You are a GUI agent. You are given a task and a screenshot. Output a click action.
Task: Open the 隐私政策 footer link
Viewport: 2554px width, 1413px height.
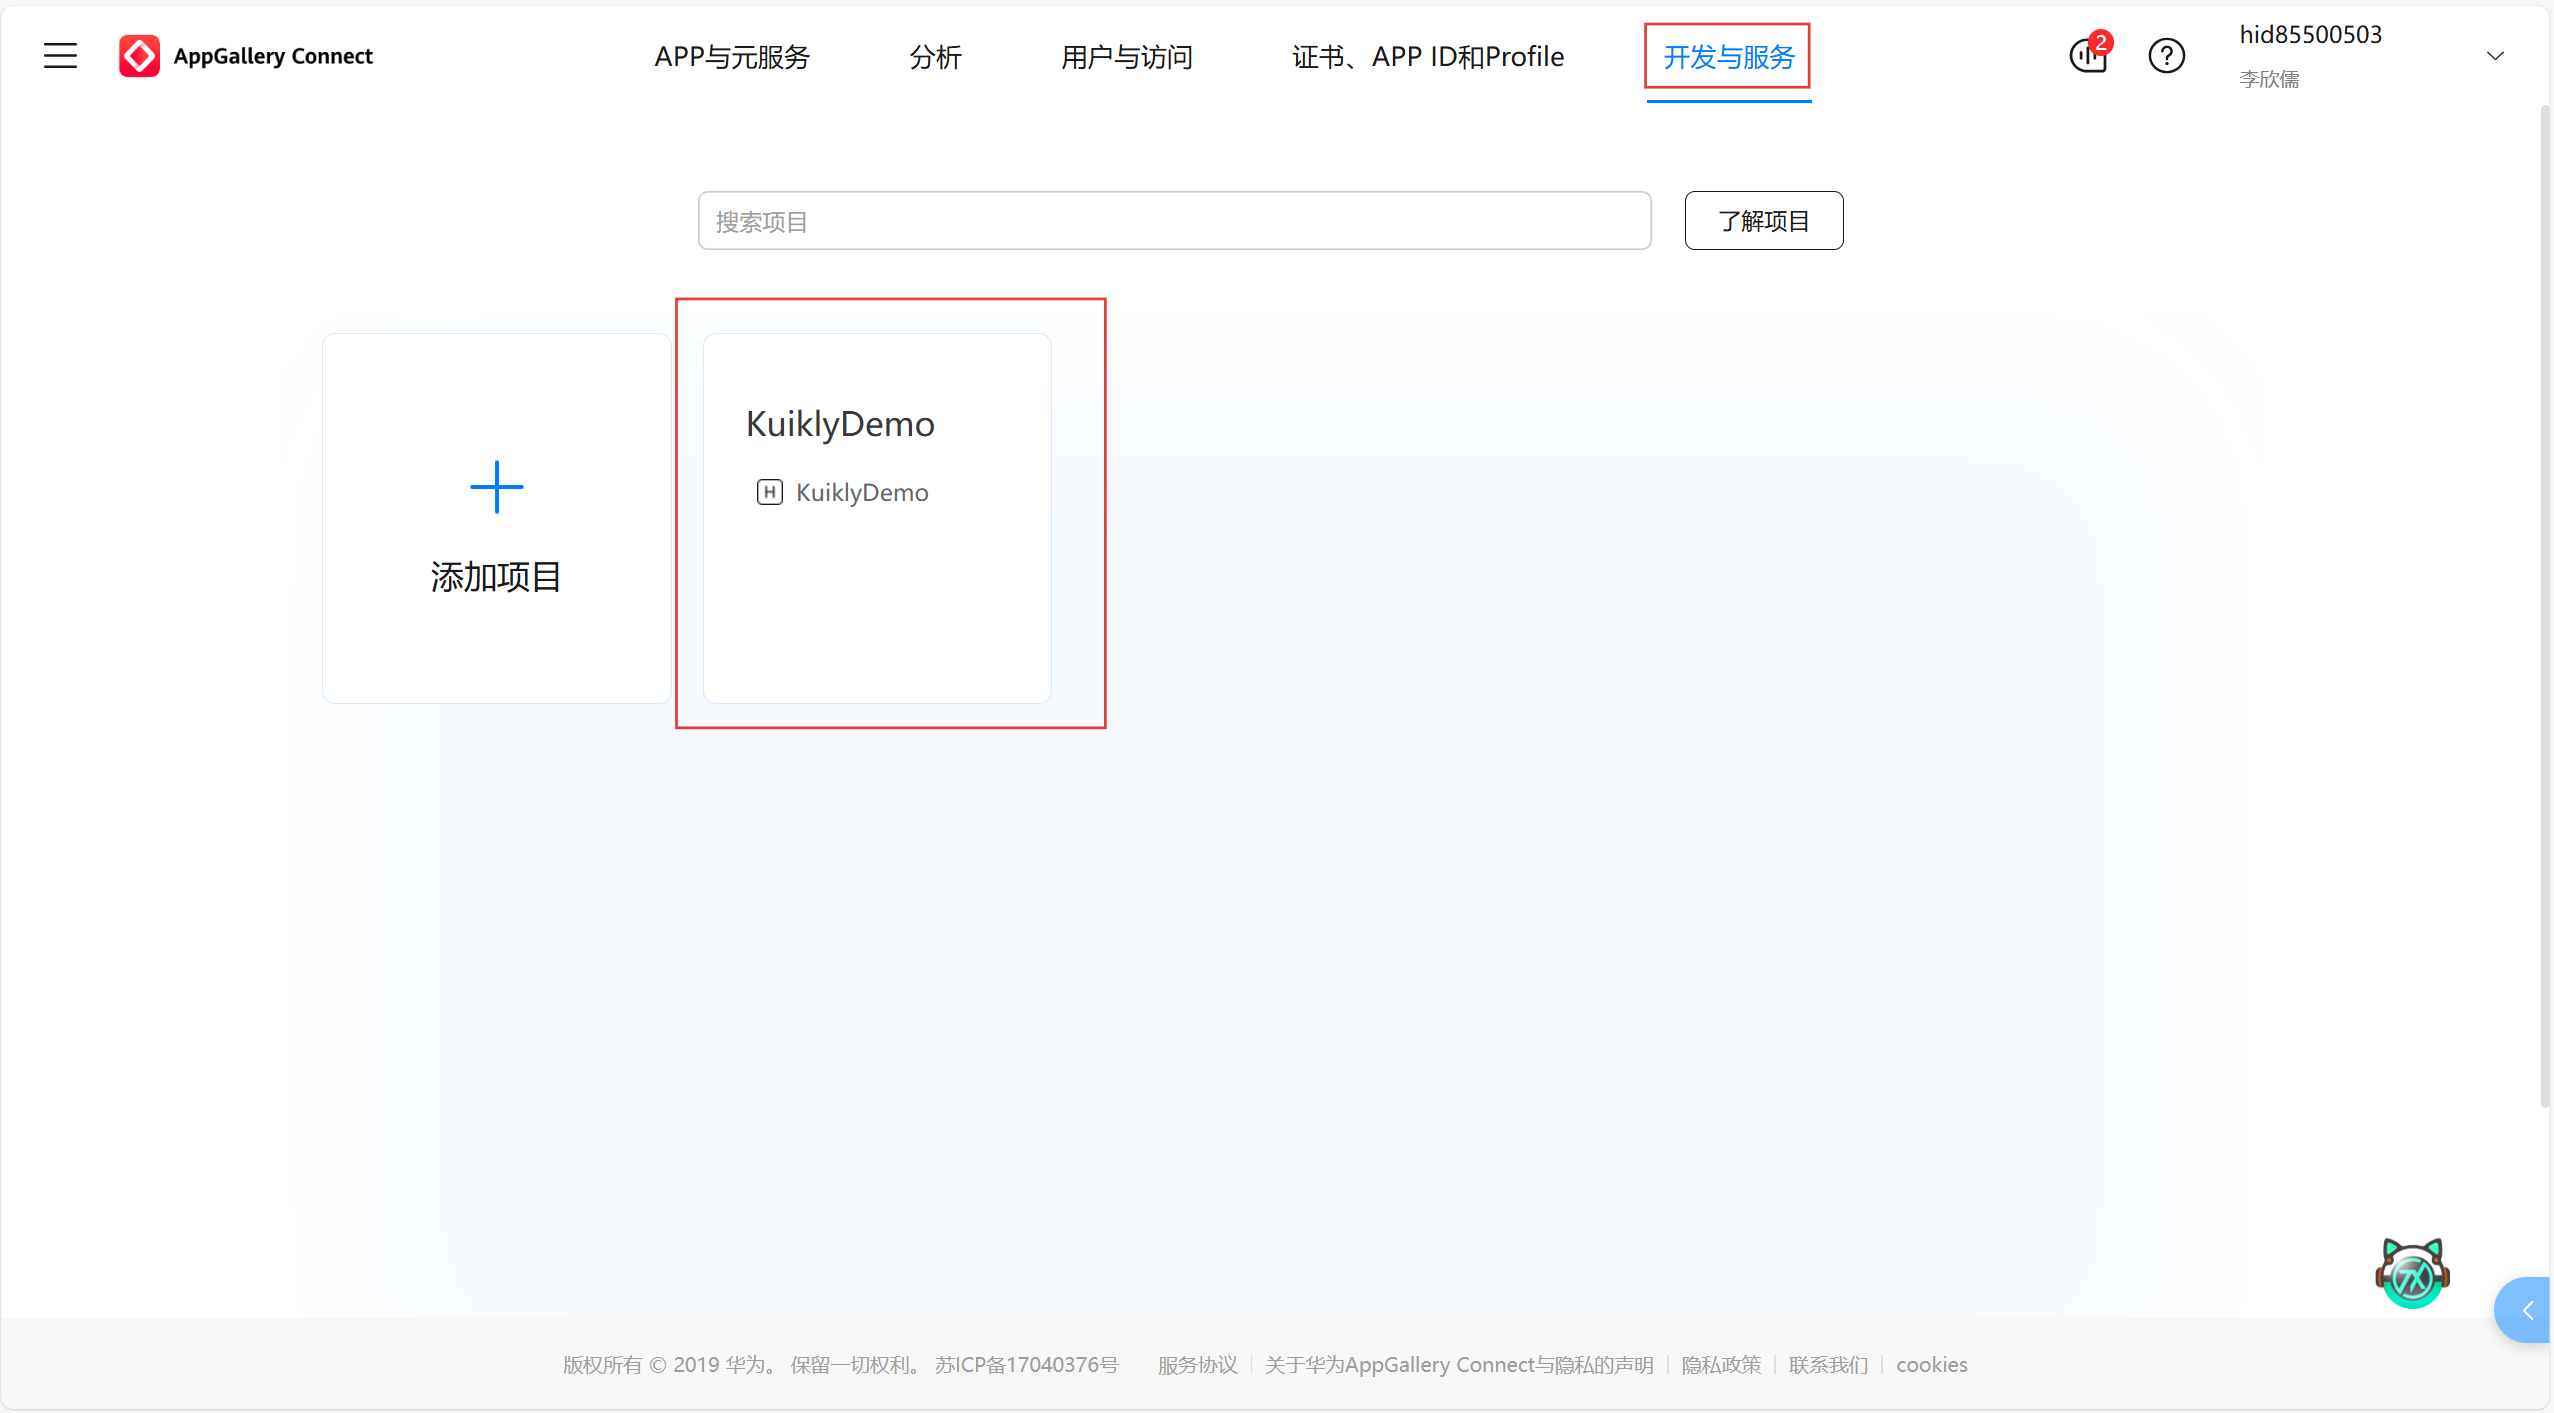click(1720, 1365)
